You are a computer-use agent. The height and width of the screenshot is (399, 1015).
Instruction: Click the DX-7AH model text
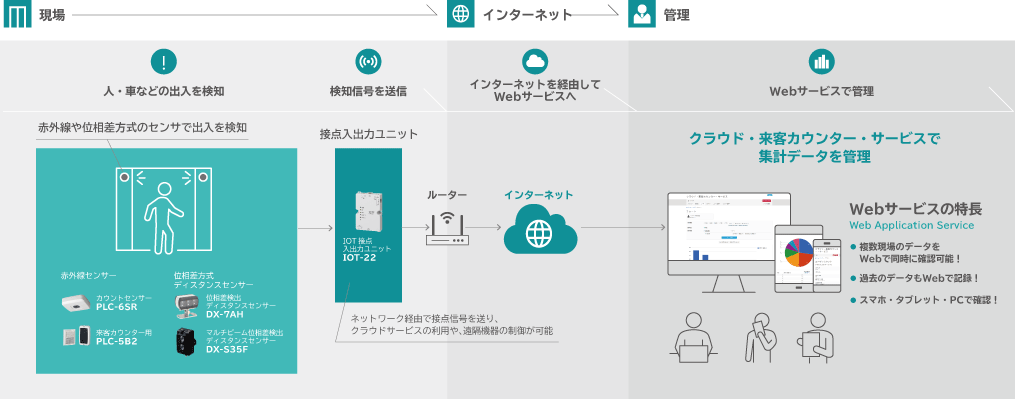coord(225,314)
